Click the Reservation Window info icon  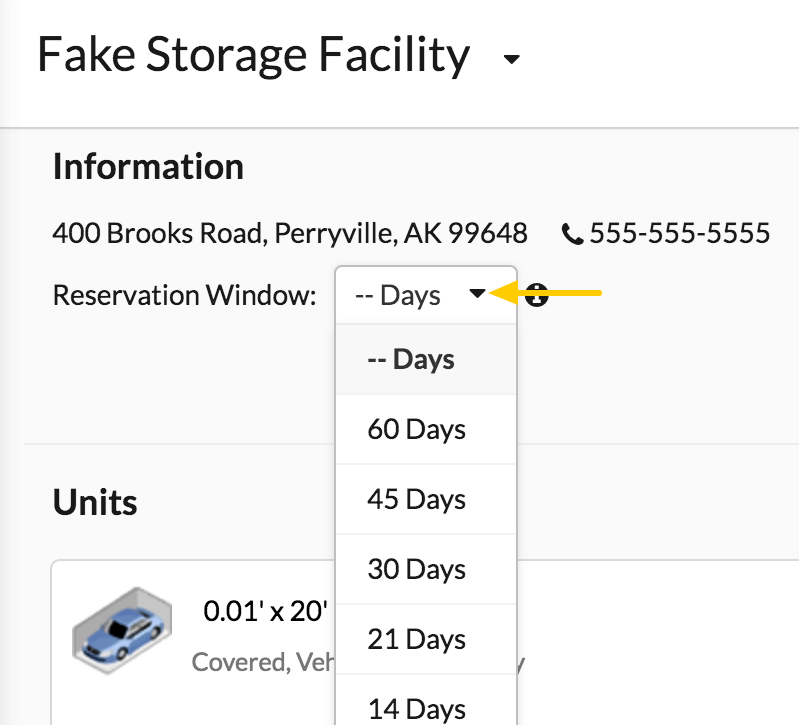pos(536,294)
